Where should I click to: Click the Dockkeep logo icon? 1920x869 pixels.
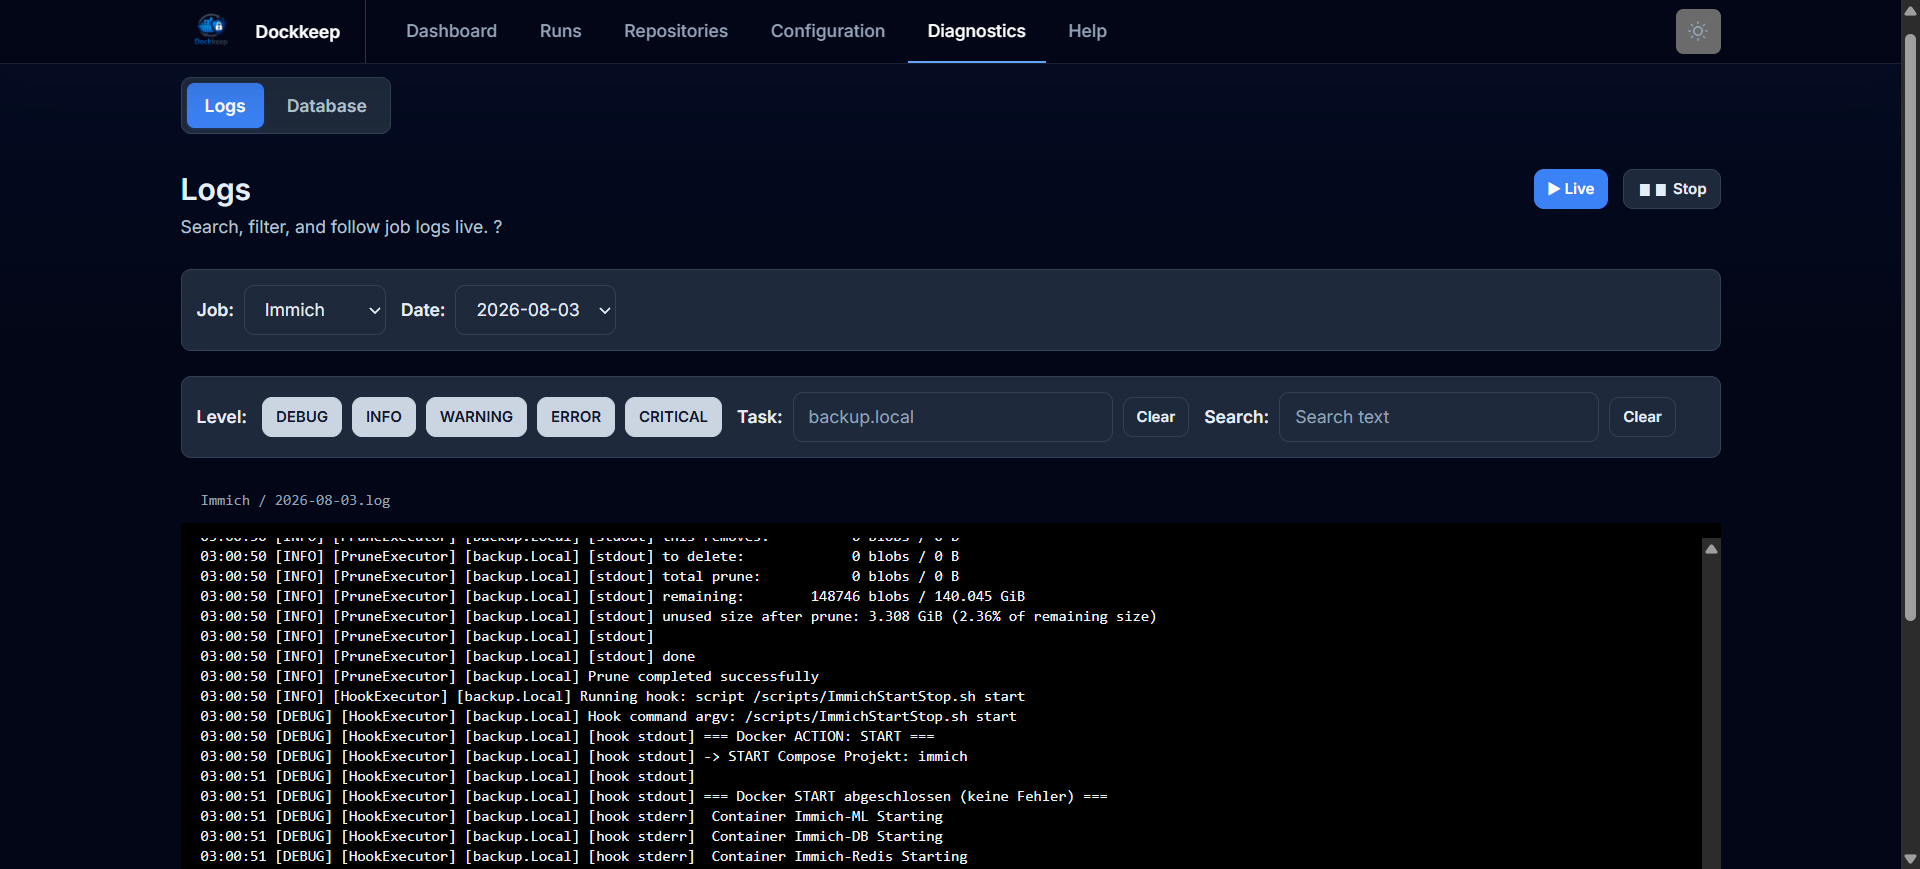(211, 30)
